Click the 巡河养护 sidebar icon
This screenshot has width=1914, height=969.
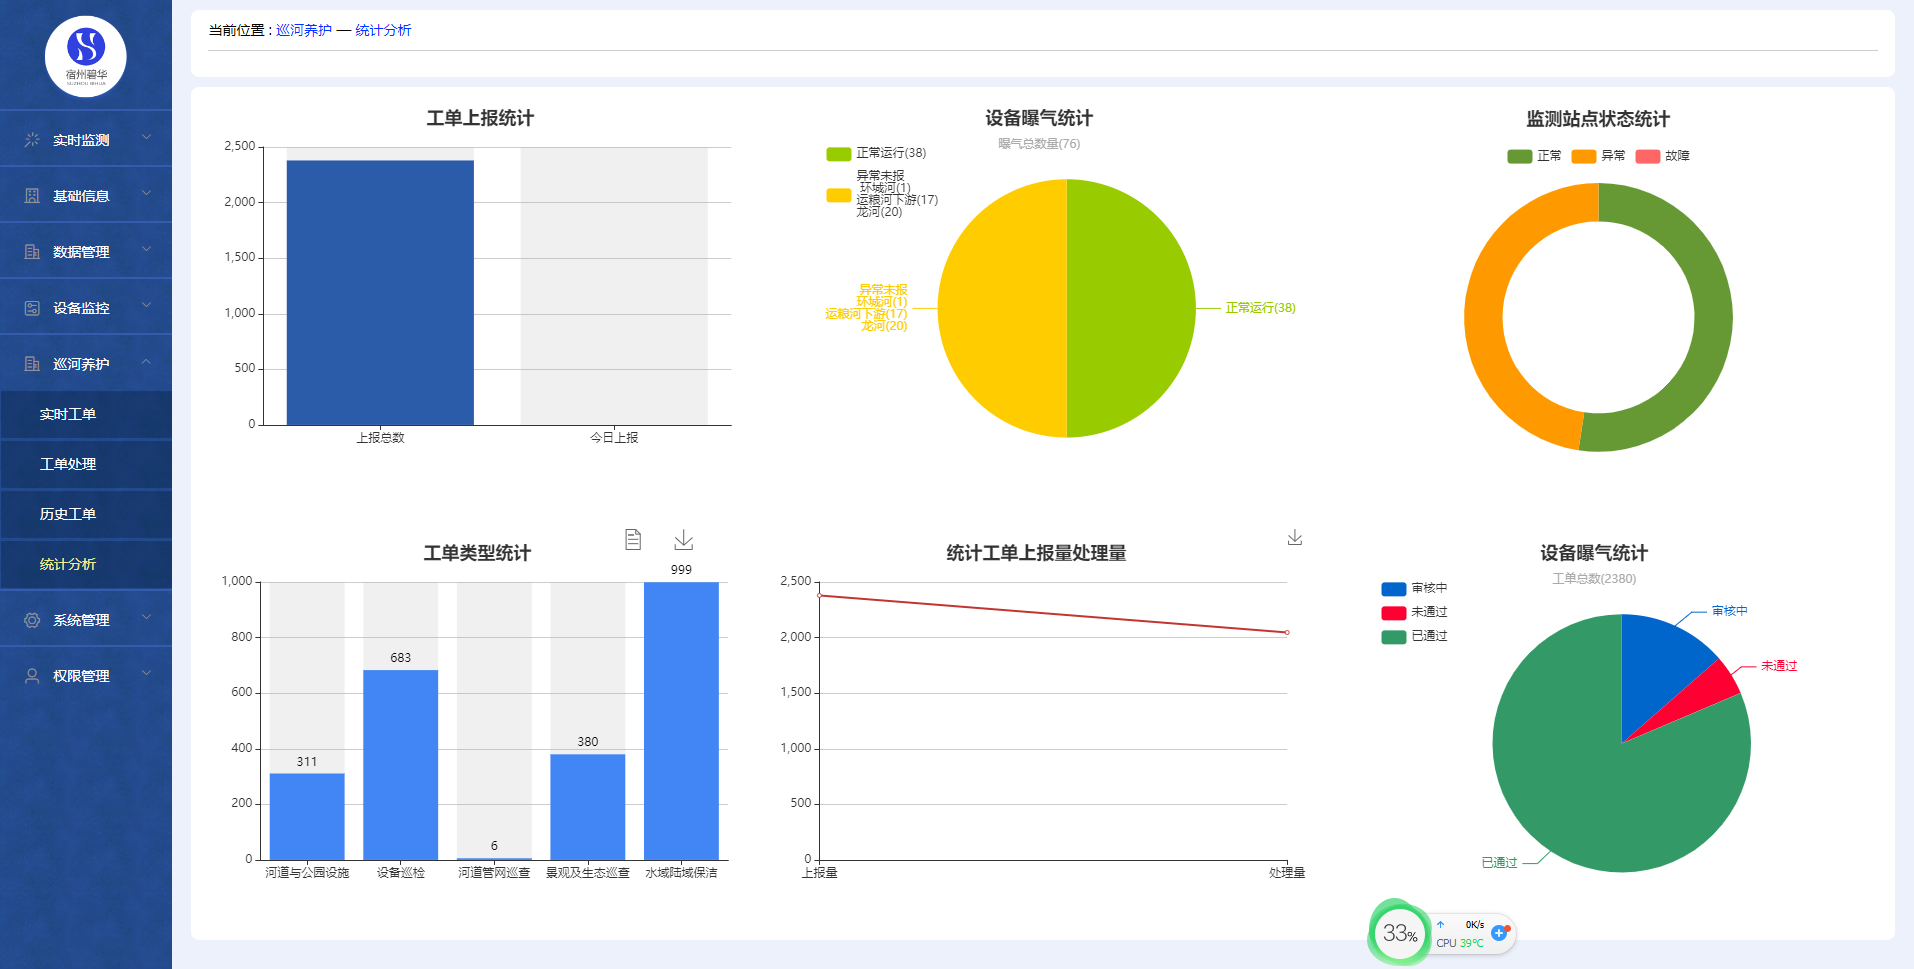pyautogui.click(x=32, y=364)
